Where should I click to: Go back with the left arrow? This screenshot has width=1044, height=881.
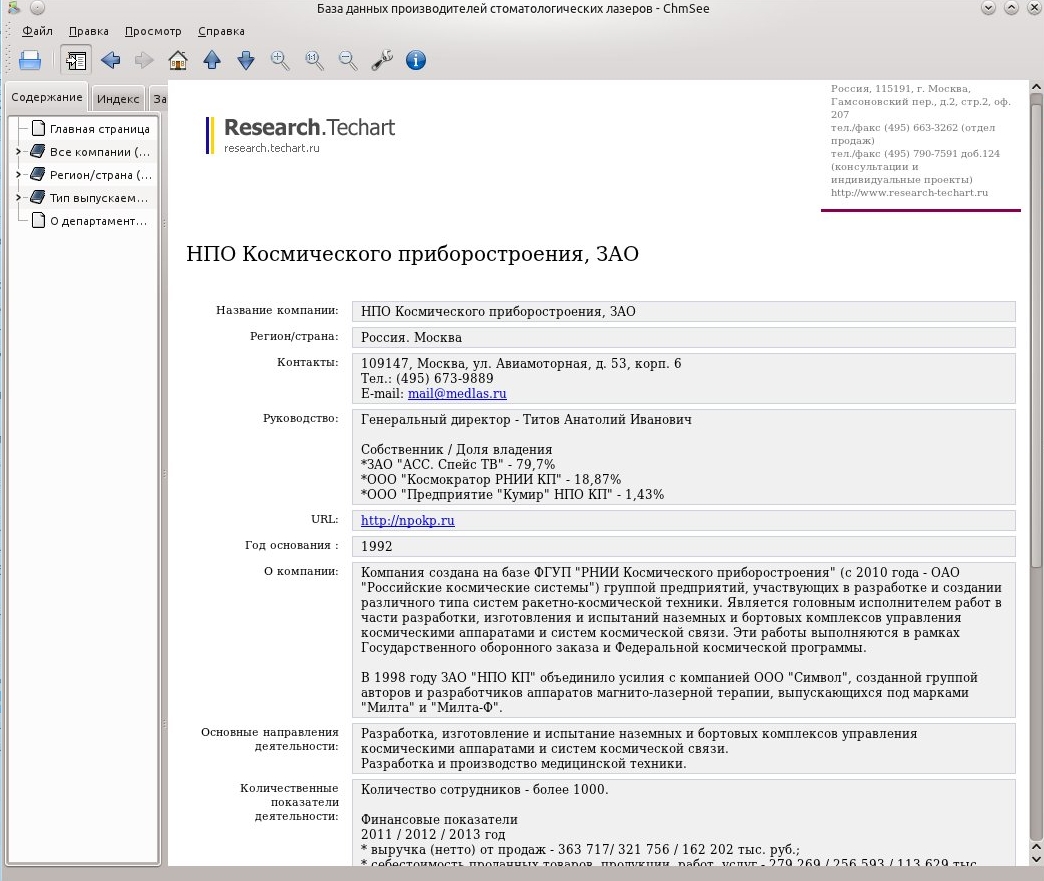[111, 61]
